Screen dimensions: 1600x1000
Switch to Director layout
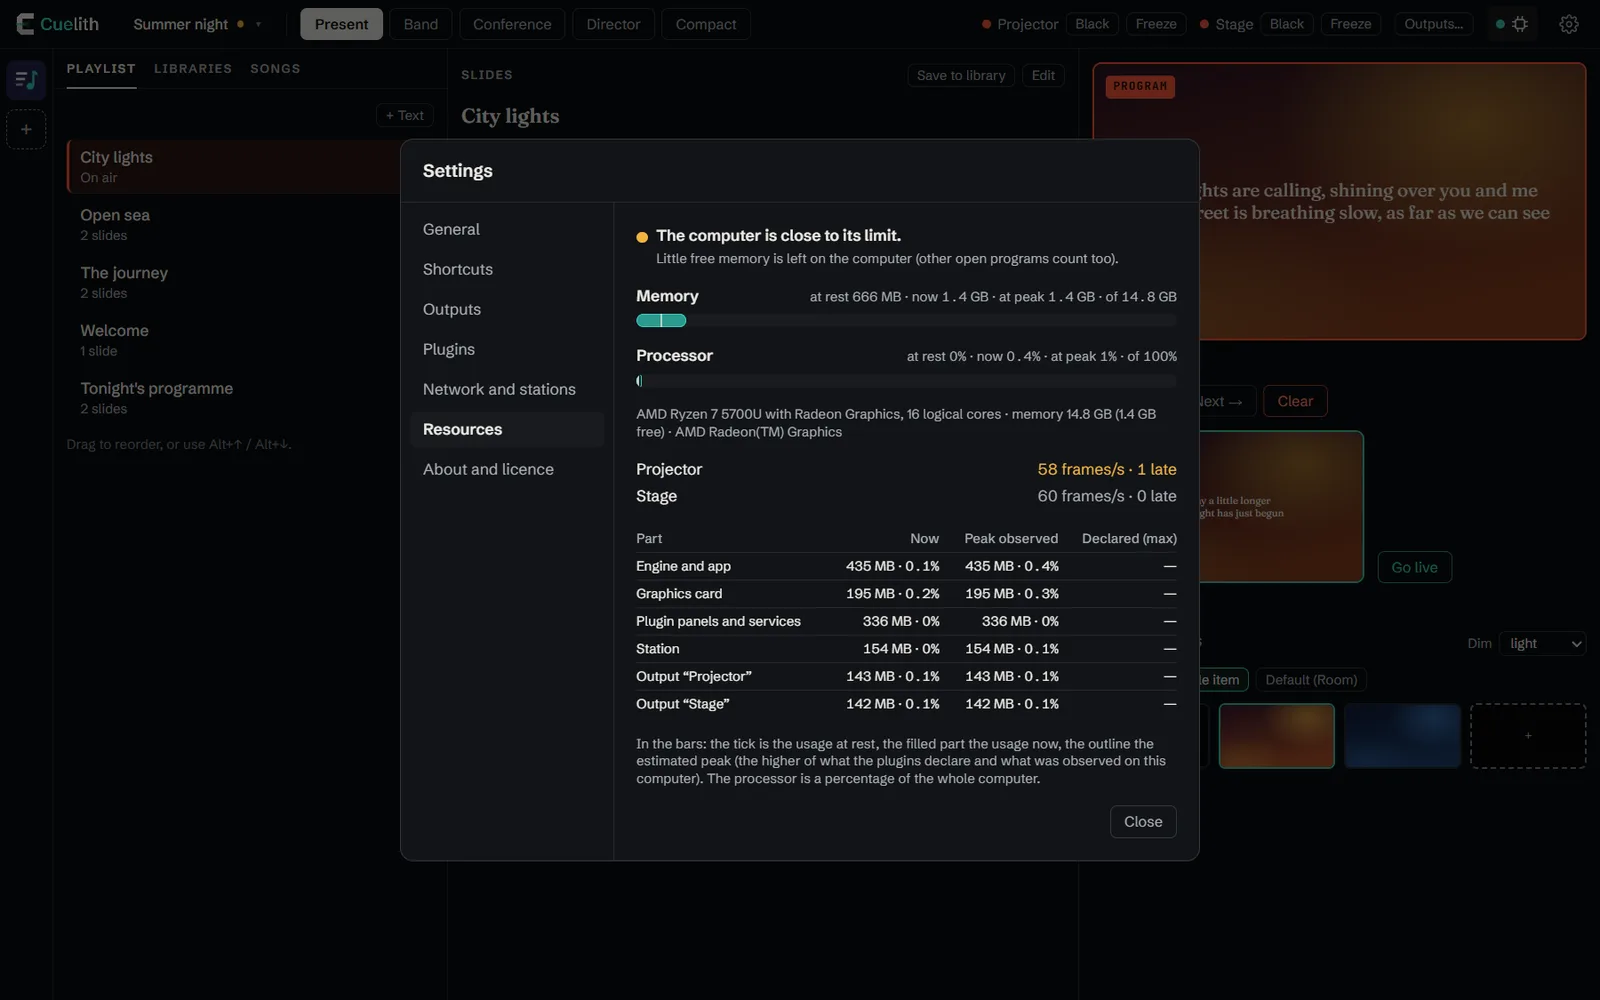(613, 24)
